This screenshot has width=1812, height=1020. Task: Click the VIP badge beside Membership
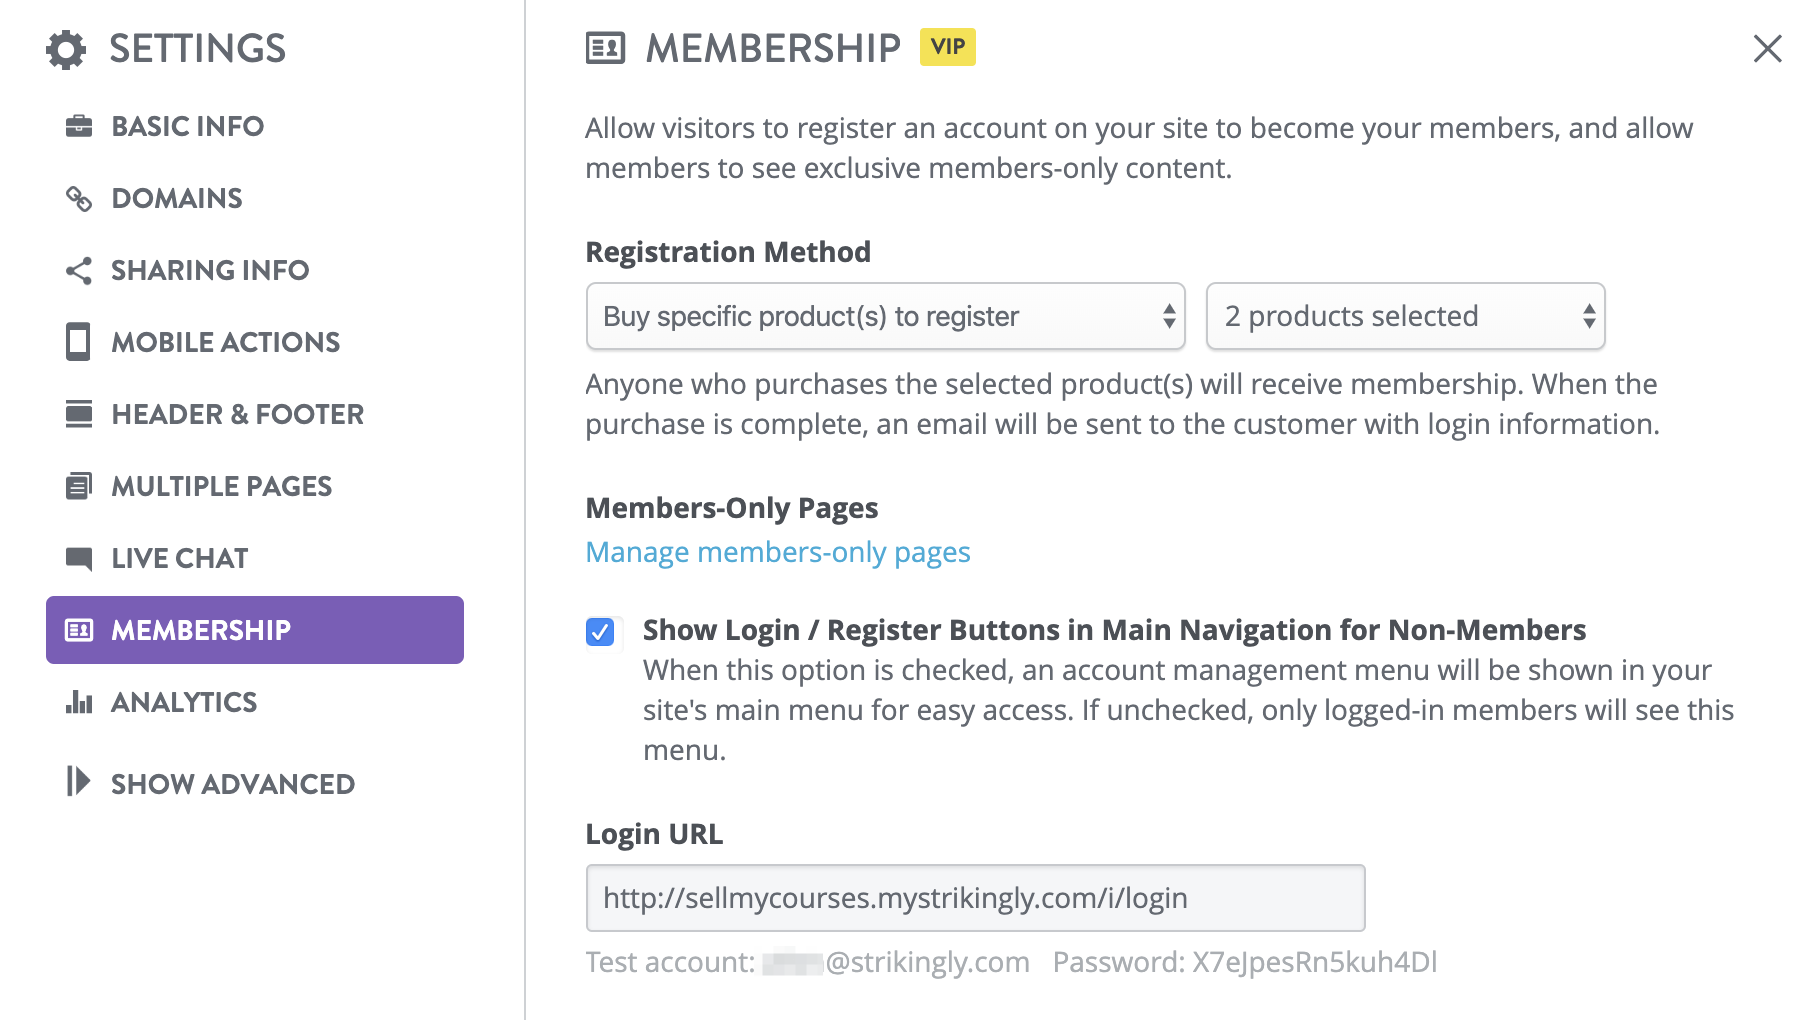pos(947,47)
